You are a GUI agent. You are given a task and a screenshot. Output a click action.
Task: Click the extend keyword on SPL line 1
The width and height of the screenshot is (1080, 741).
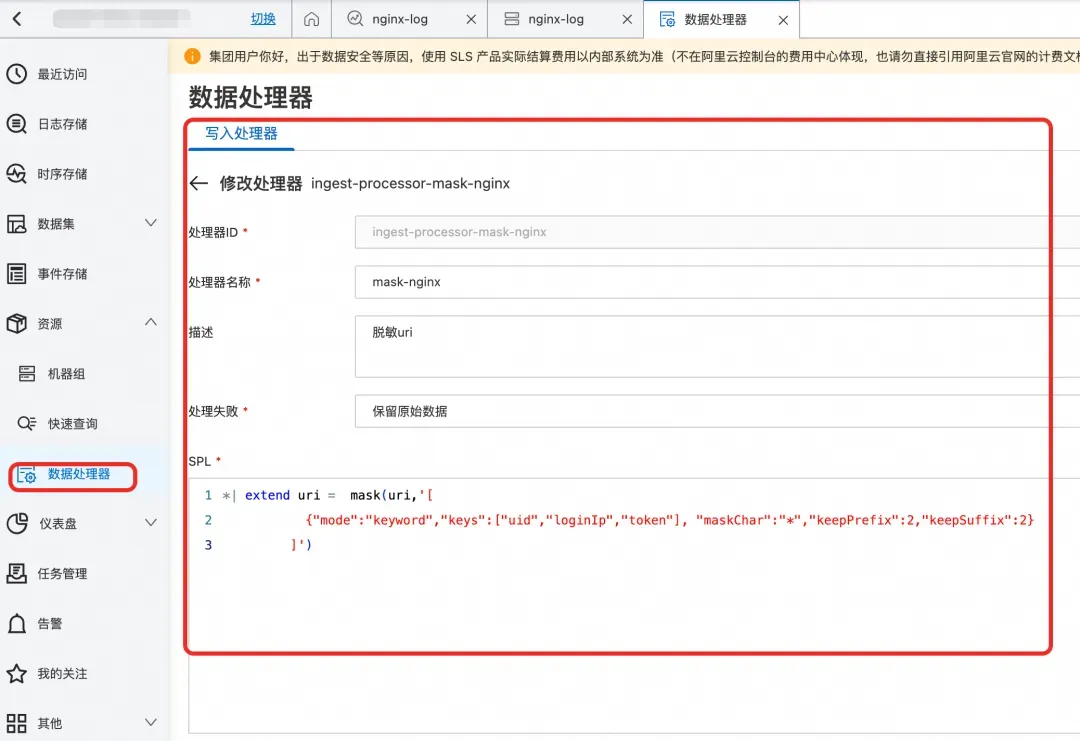267,495
